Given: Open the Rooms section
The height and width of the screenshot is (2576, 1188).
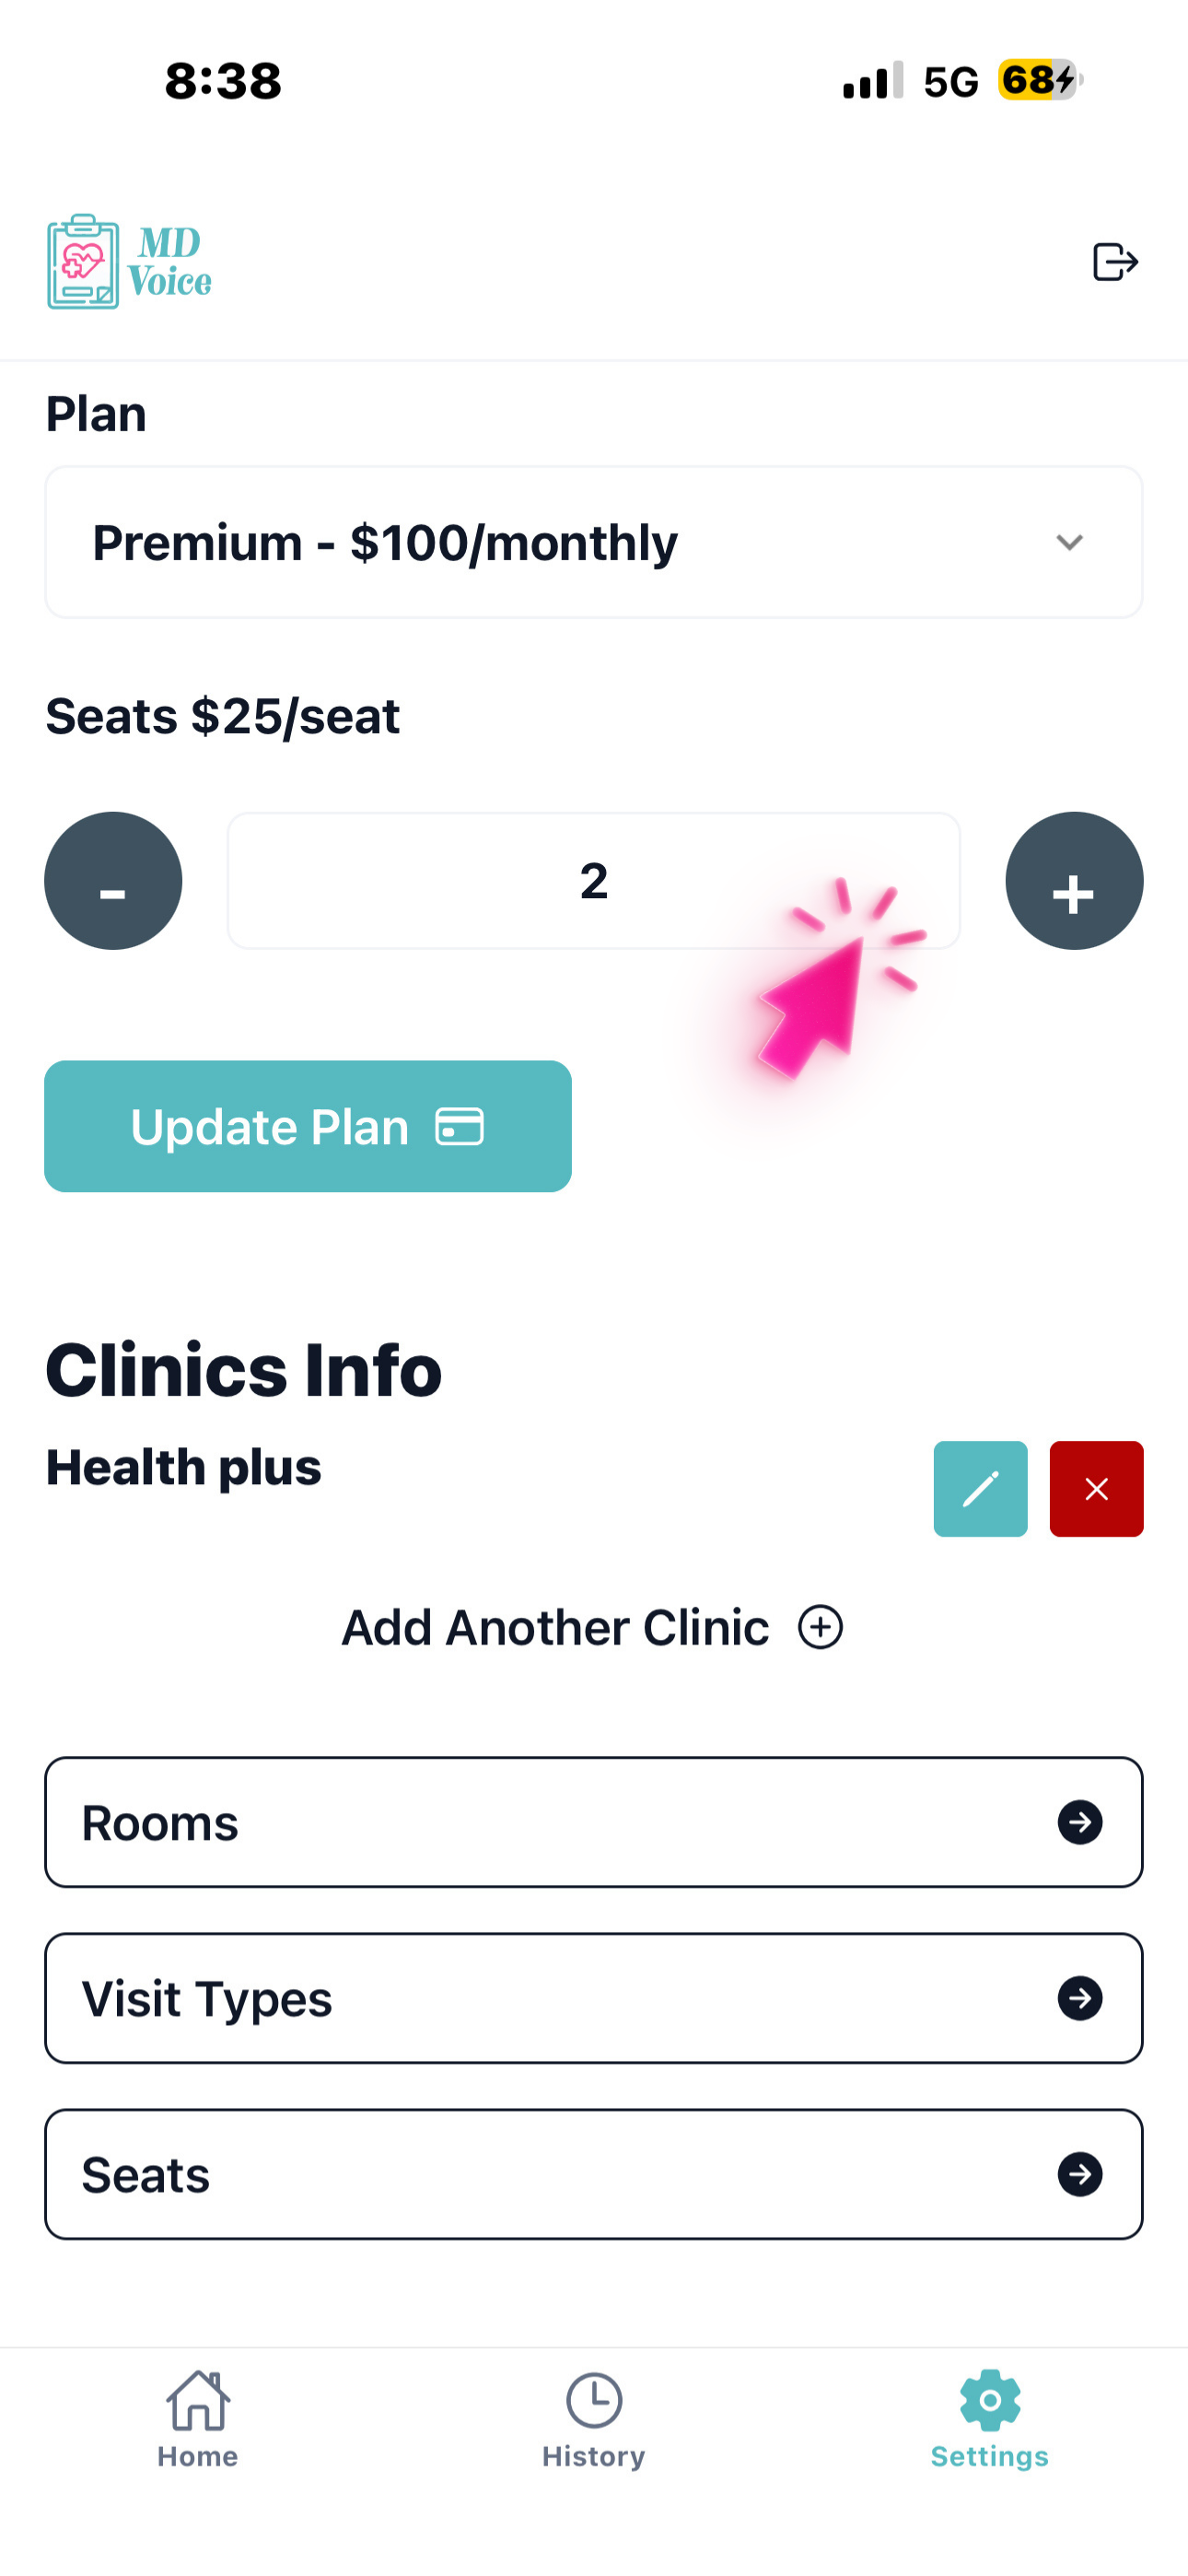Looking at the screenshot, I should tap(592, 1822).
